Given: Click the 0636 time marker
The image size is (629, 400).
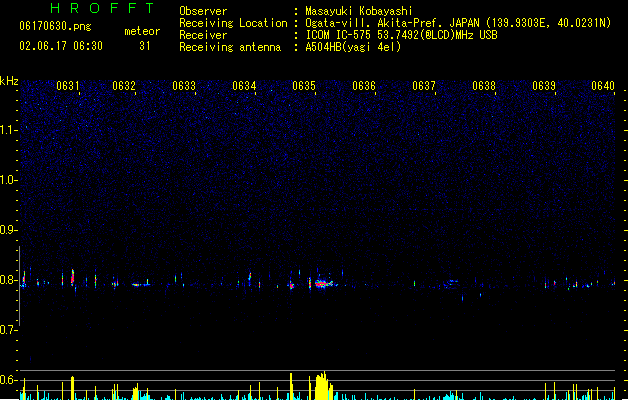Looking at the screenshot, I should pyautogui.click(x=364, y=86).
